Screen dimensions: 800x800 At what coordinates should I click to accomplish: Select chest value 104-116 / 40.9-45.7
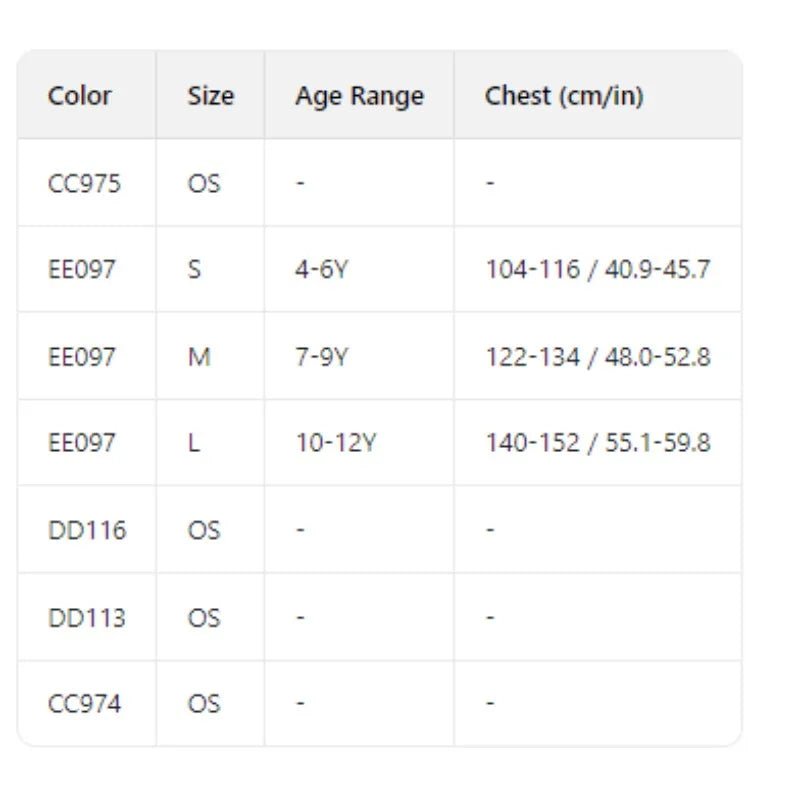pyautogui.click(x=598, y=270)
